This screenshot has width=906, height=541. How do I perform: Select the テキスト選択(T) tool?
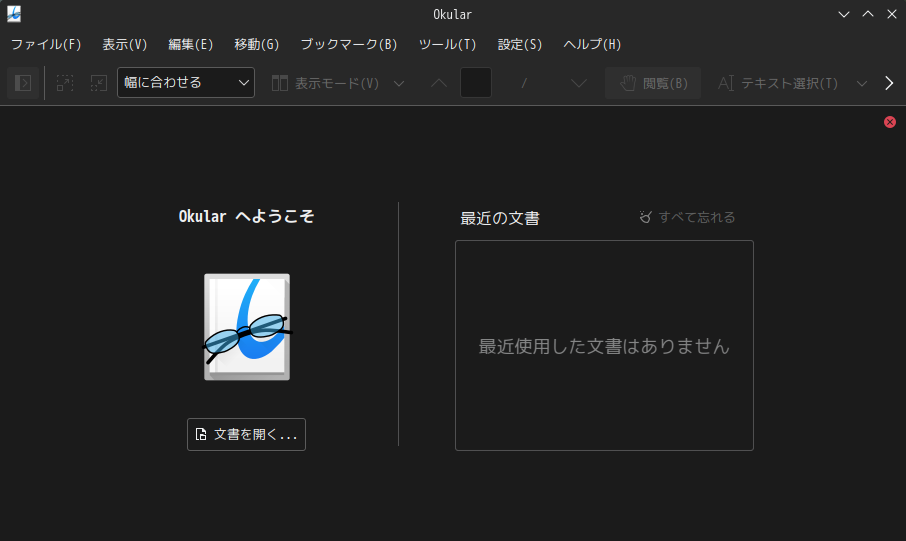pyautogui.click(x=778, y=83)
